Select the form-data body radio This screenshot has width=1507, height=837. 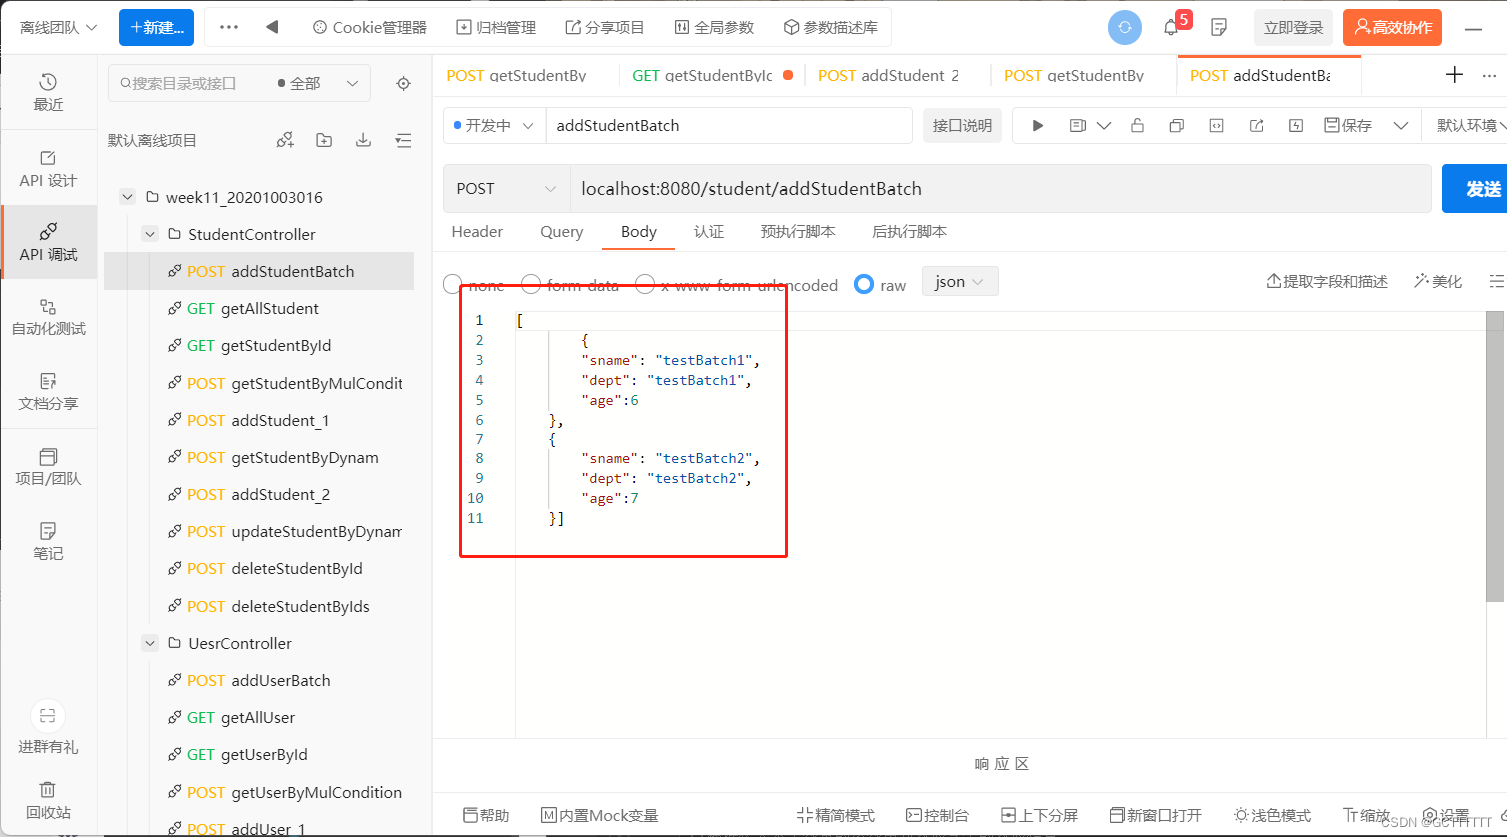click(531, 285)
